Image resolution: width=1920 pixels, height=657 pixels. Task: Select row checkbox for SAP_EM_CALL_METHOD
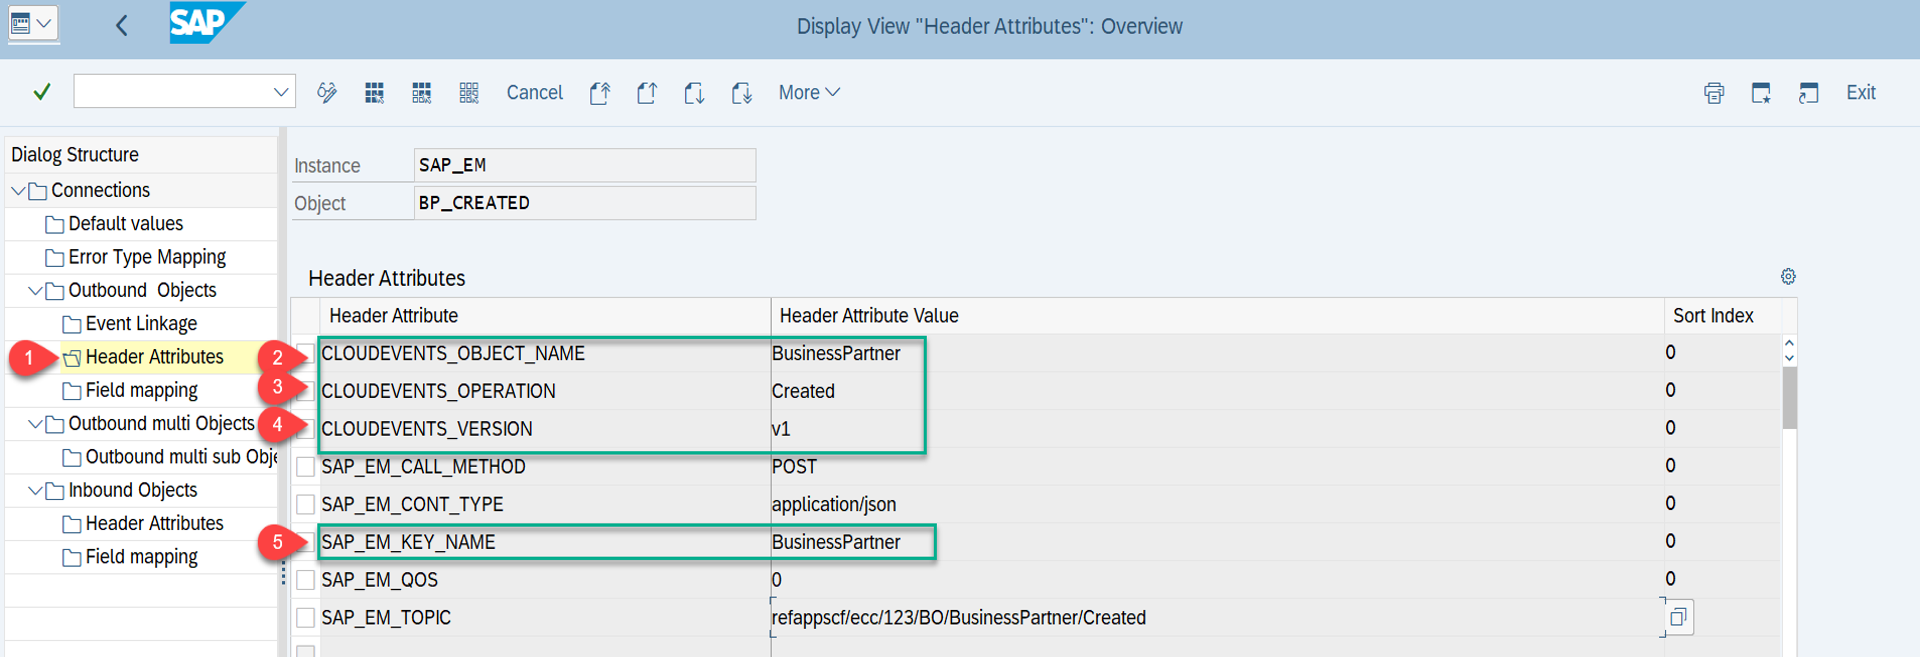point(306,467)
